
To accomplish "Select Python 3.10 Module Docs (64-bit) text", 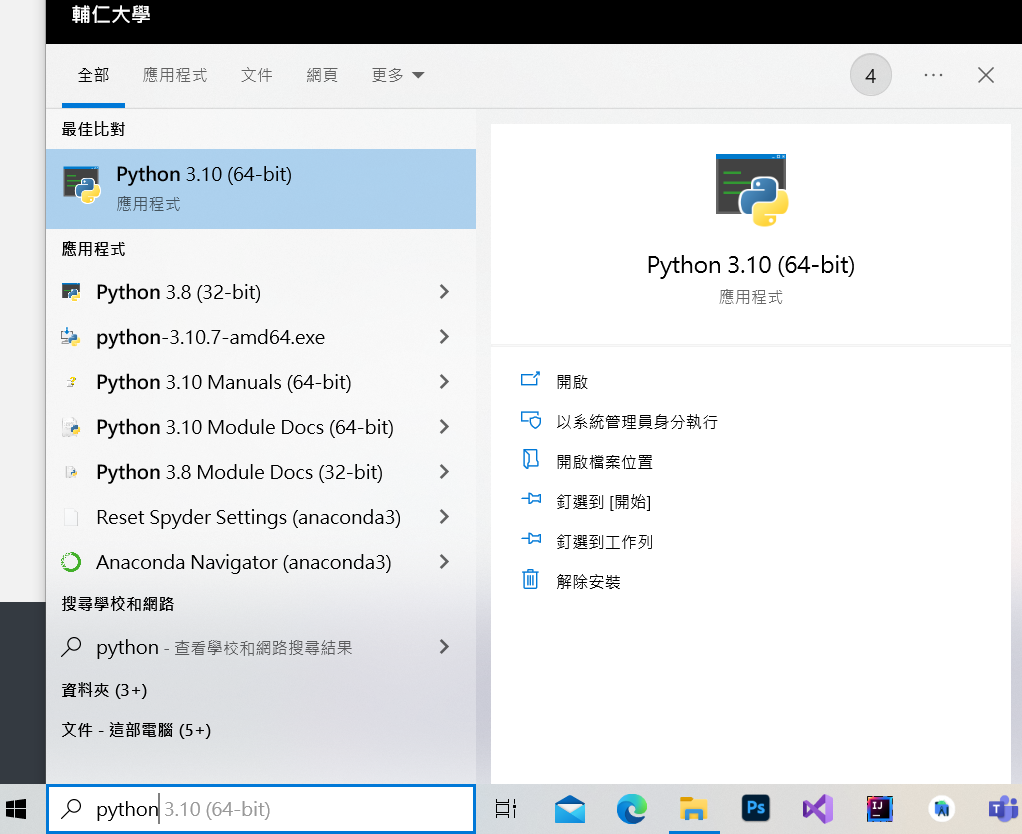I will coord(245,427).
